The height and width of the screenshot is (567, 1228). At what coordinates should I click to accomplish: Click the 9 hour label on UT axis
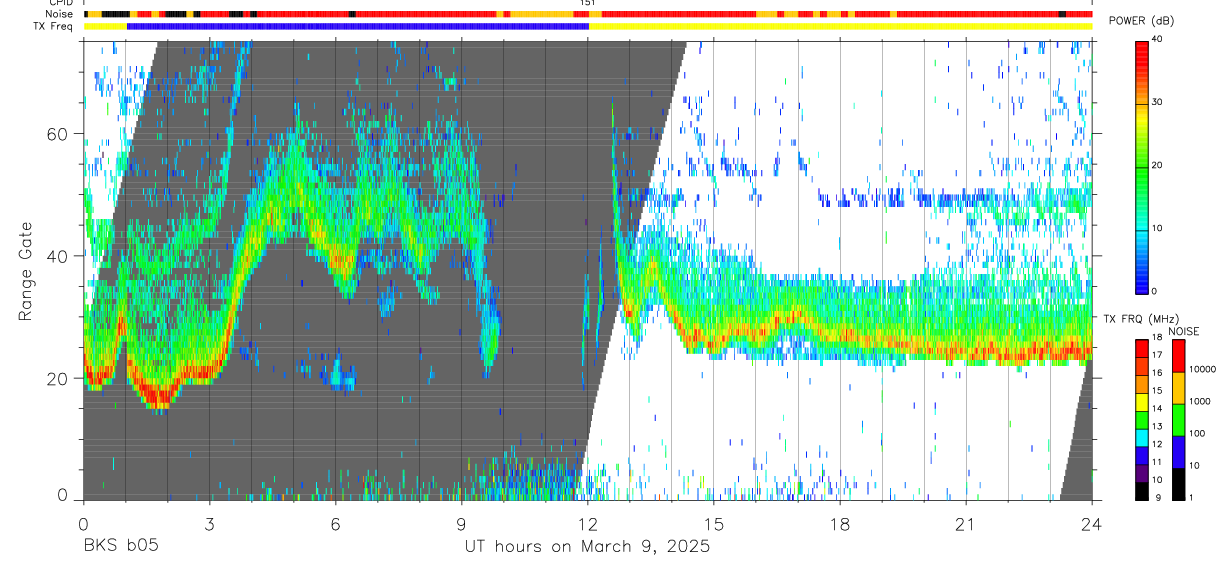[x=461, y=524]
